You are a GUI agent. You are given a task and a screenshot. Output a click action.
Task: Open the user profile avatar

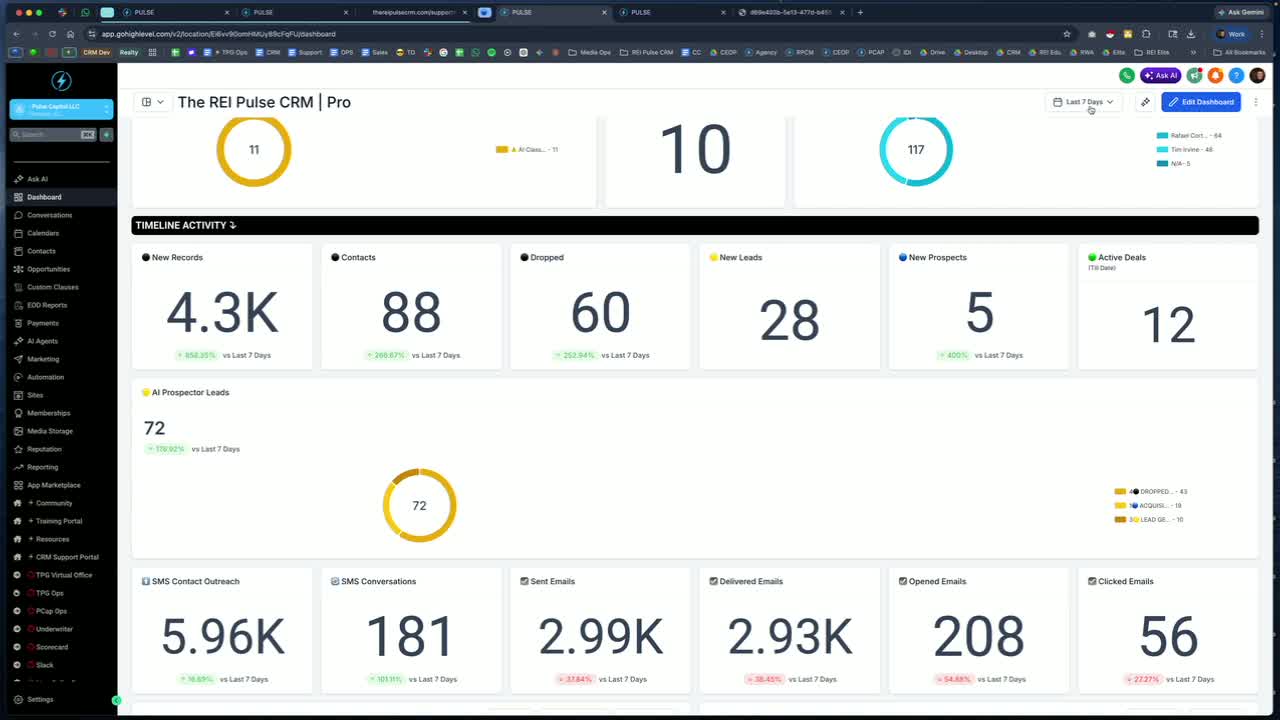coord(1257,75)
